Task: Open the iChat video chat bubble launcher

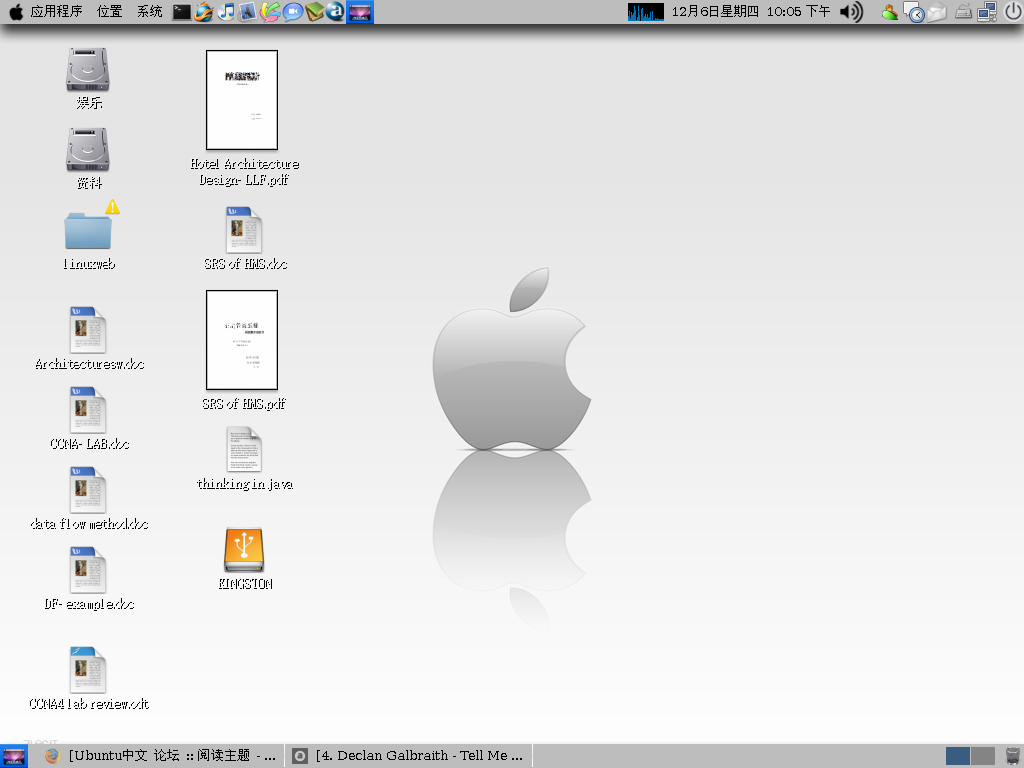Action: click(x=293, y=12)
